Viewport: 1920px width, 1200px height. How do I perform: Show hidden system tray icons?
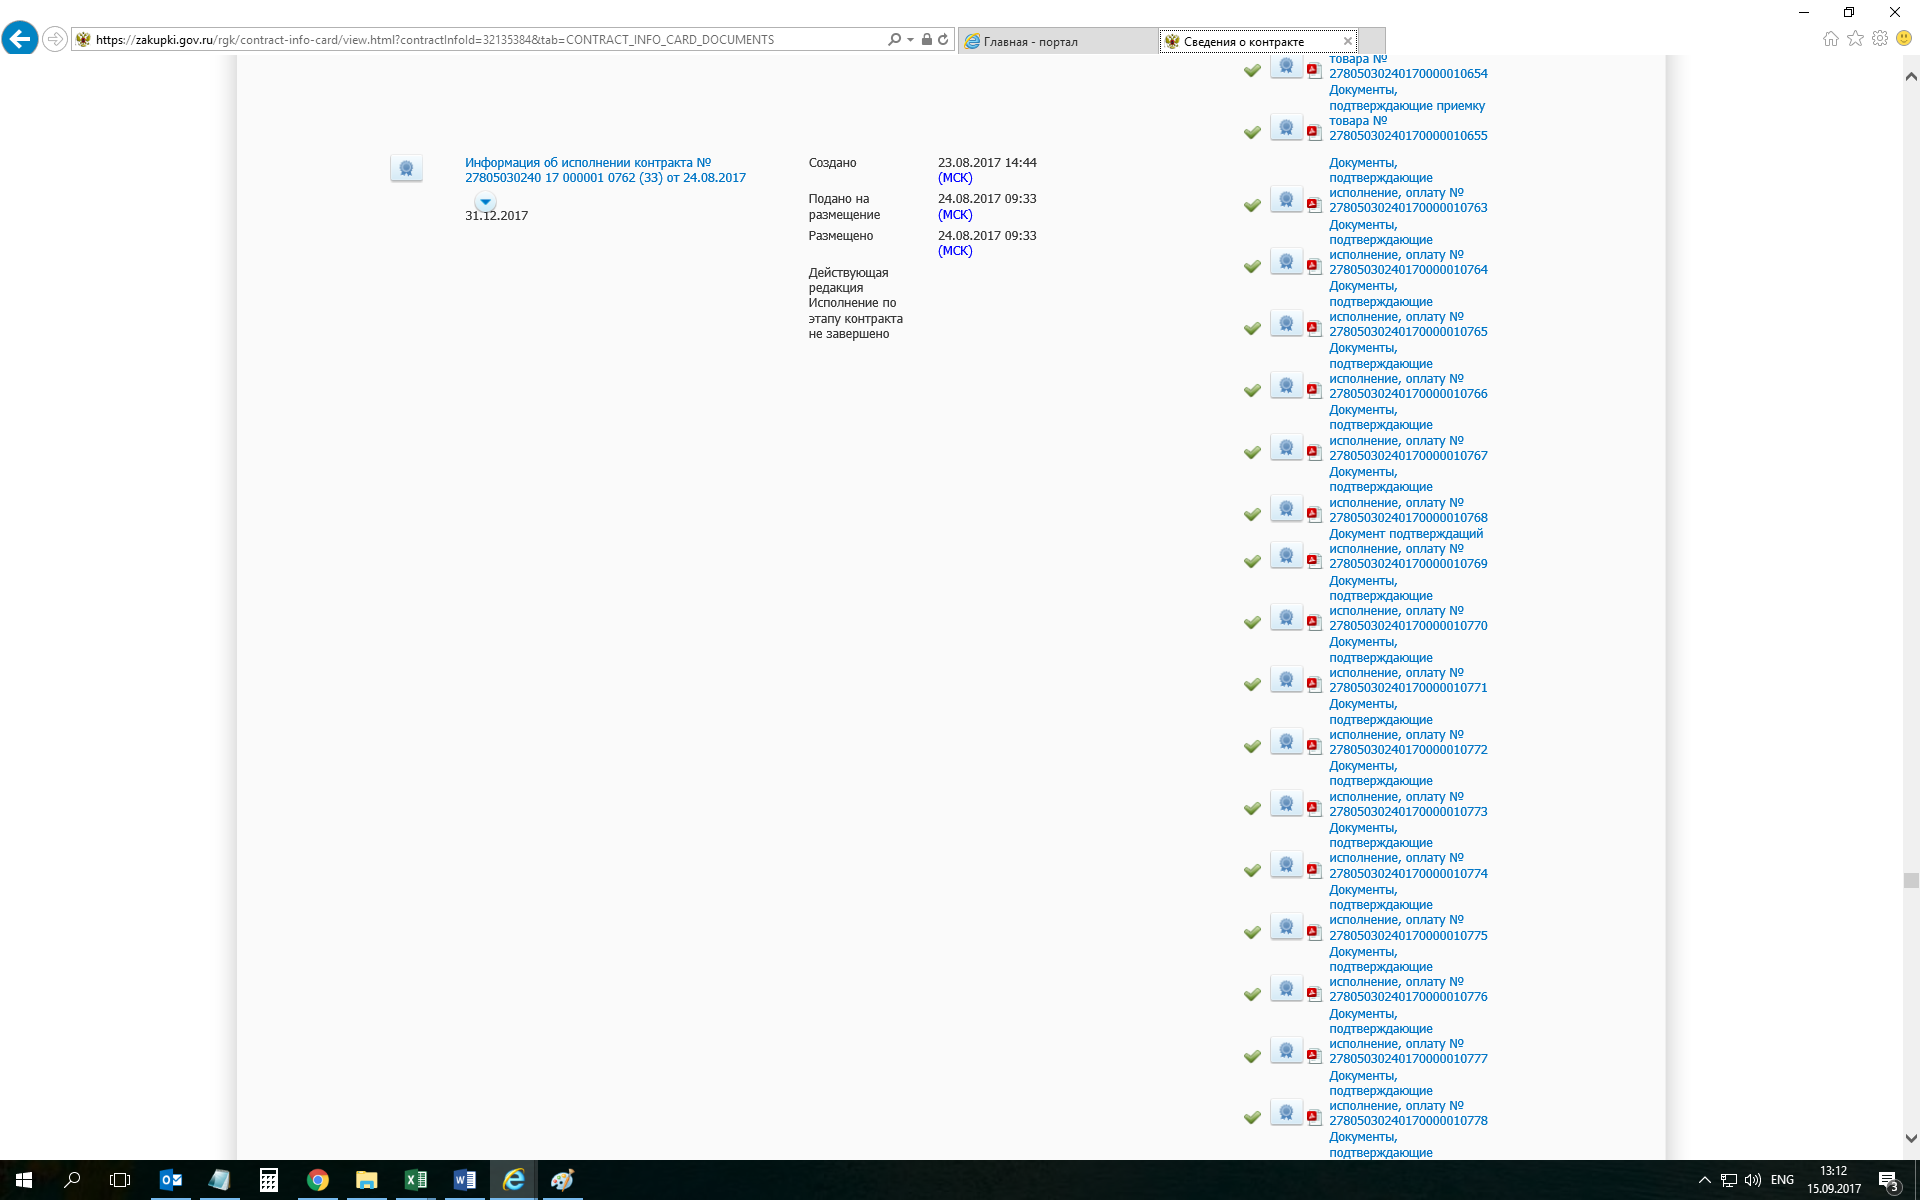(1704, 1180)
